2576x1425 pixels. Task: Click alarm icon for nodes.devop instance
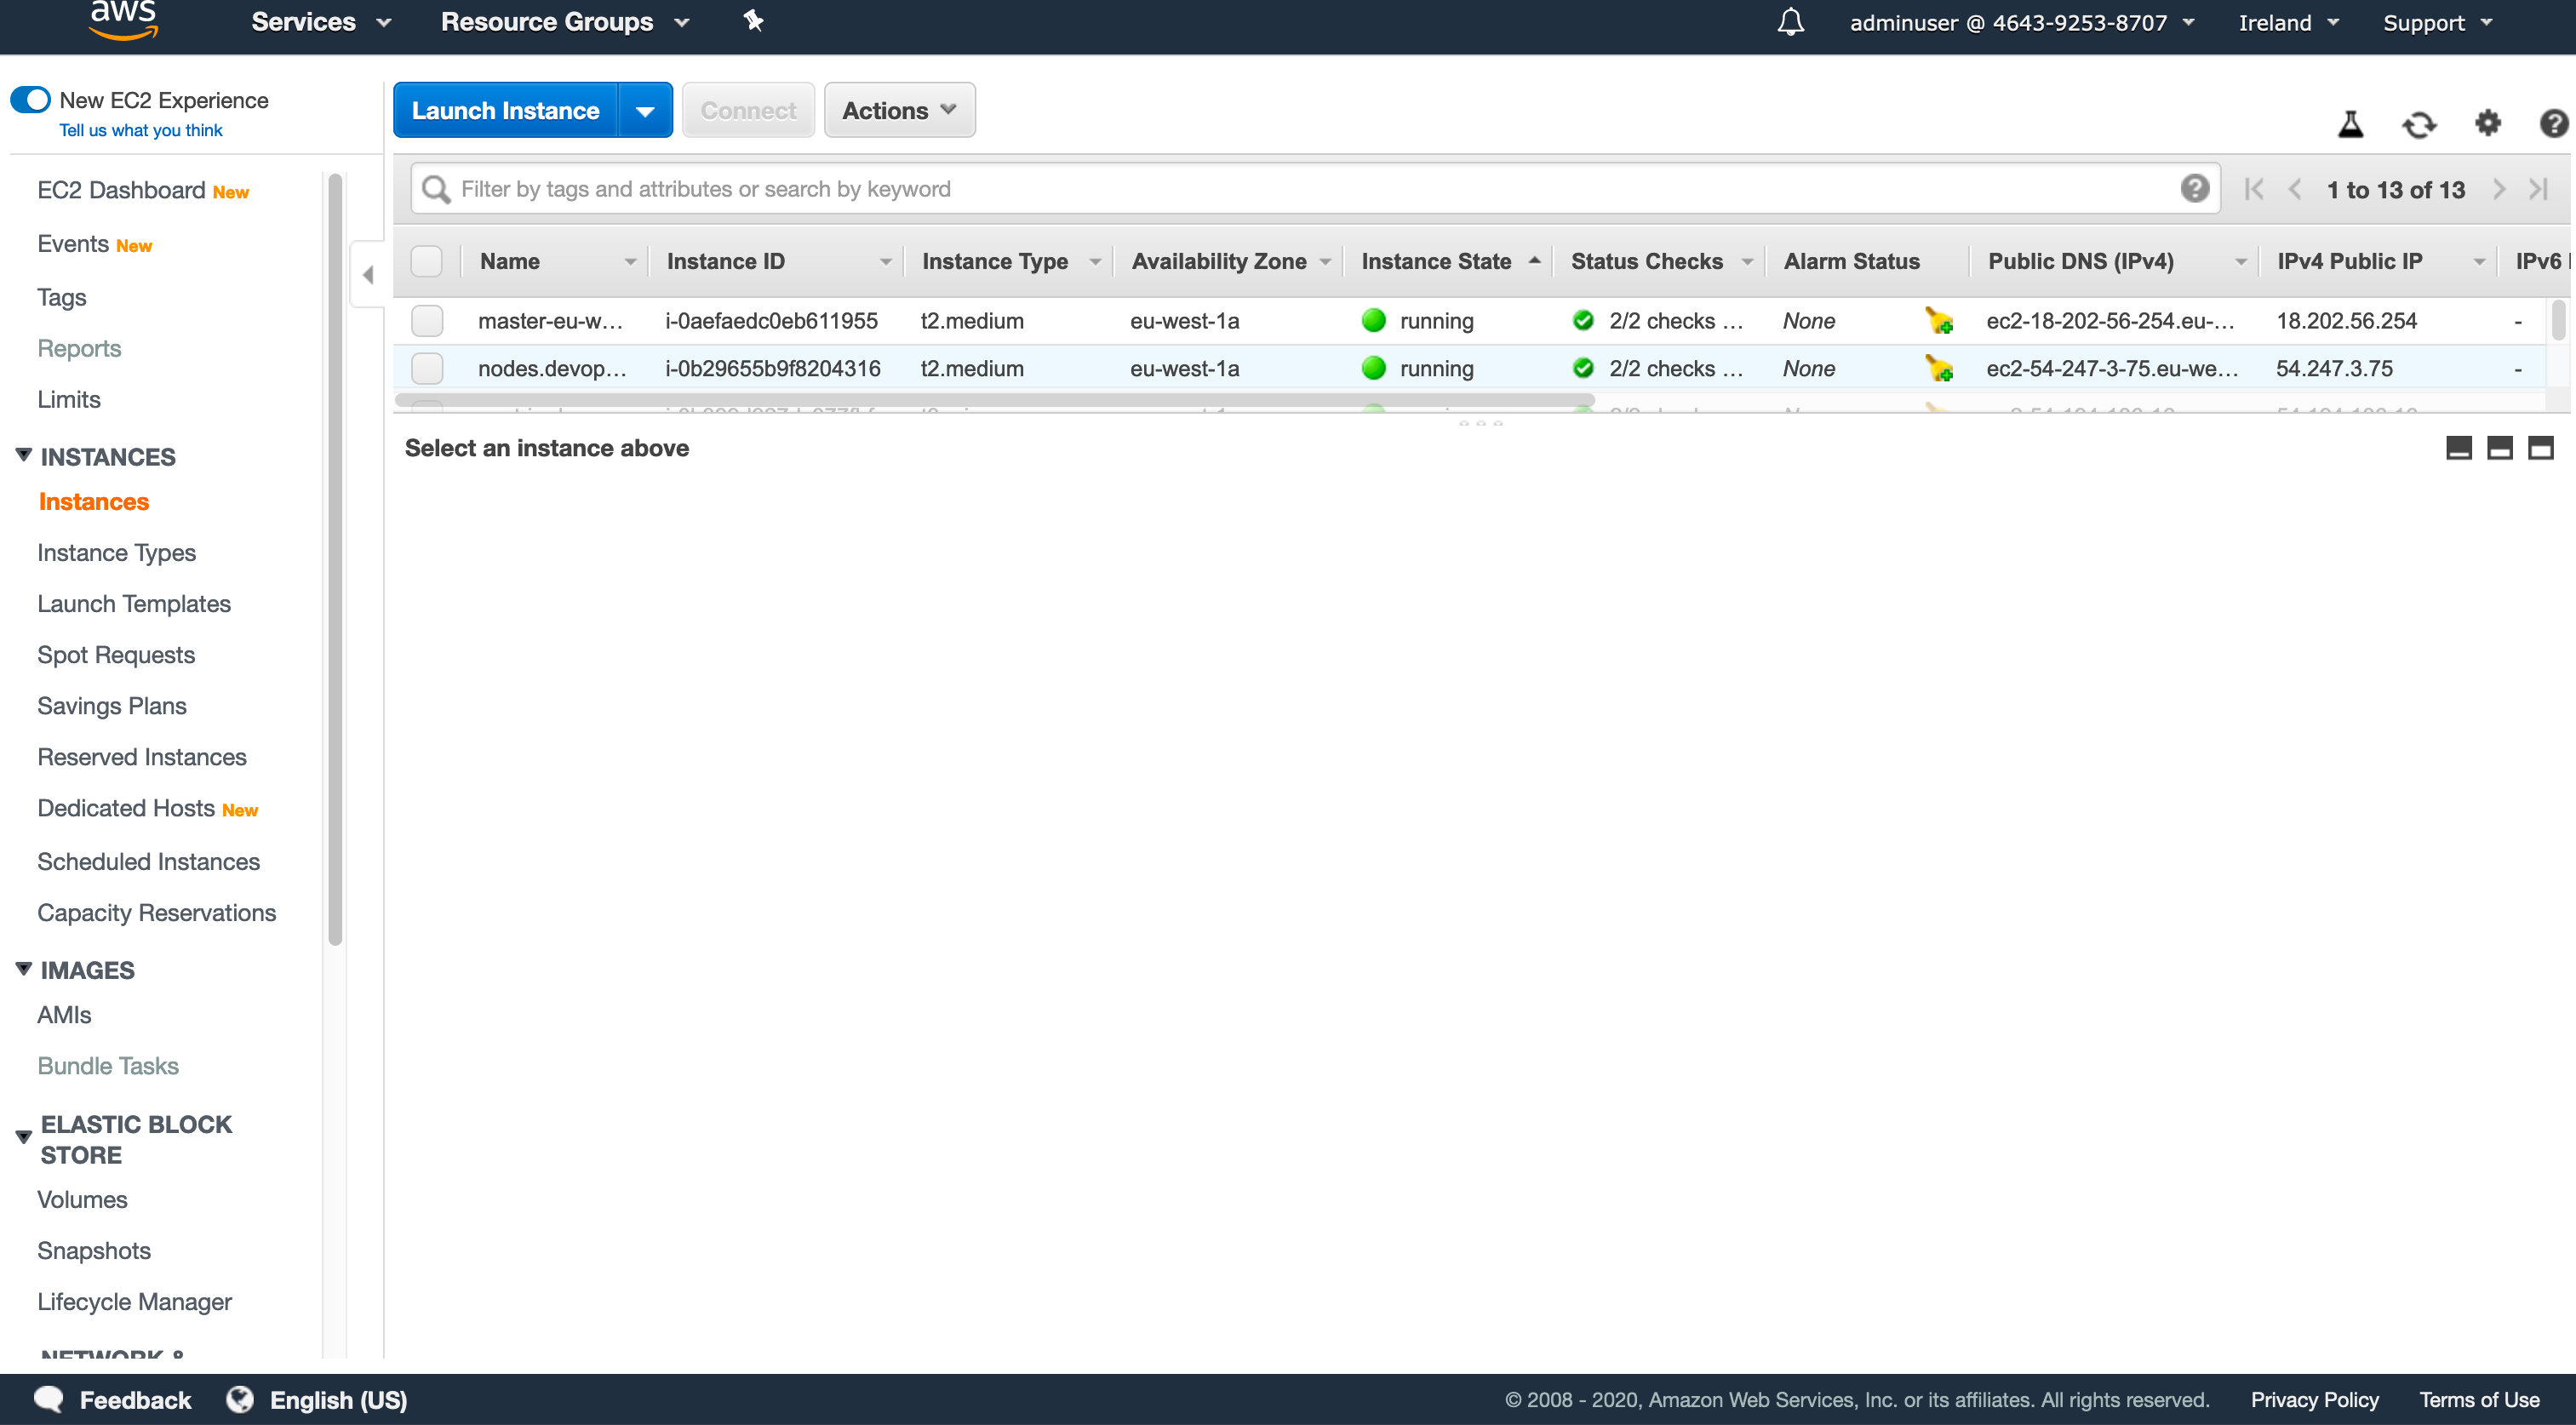coord(1939,369)
